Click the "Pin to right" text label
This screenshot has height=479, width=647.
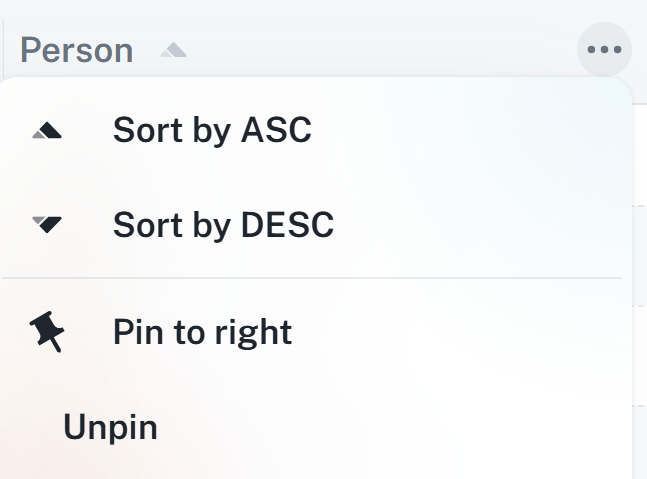pyautogui.click(x=202, y=331)
